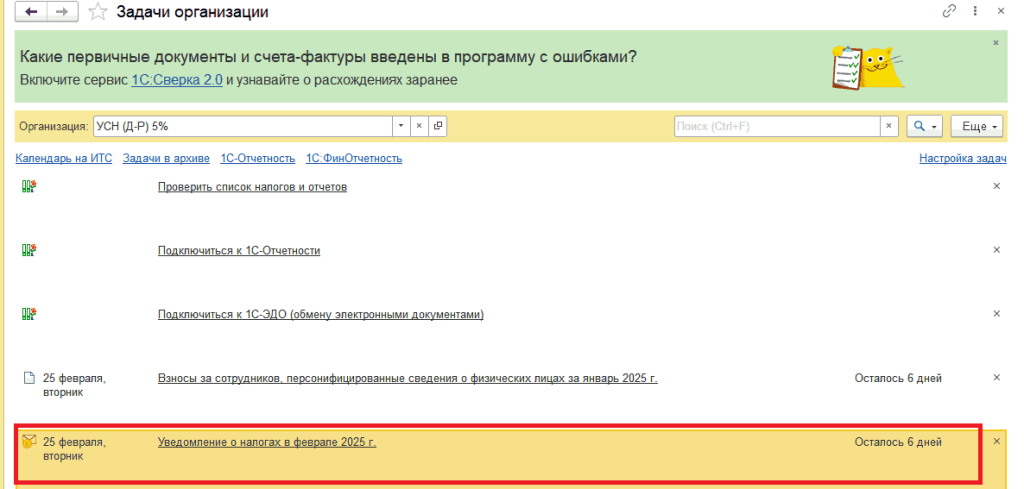Open task Подключиться к 1С-ЭДО
1024x489 pixels.
321,315
